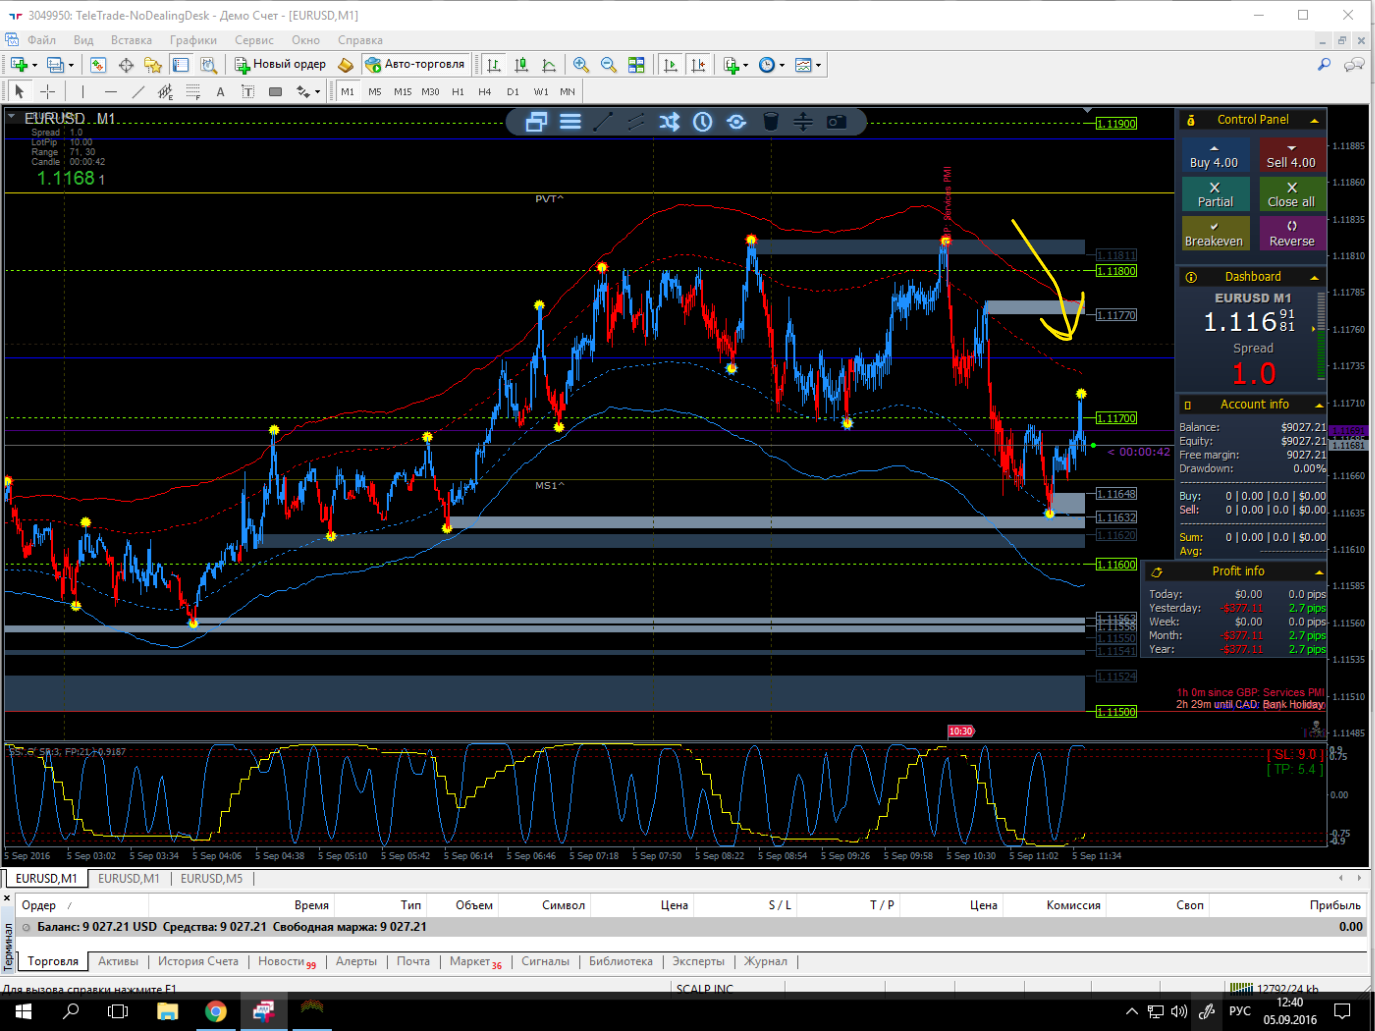Open Windows Task View

point(117,1011)
